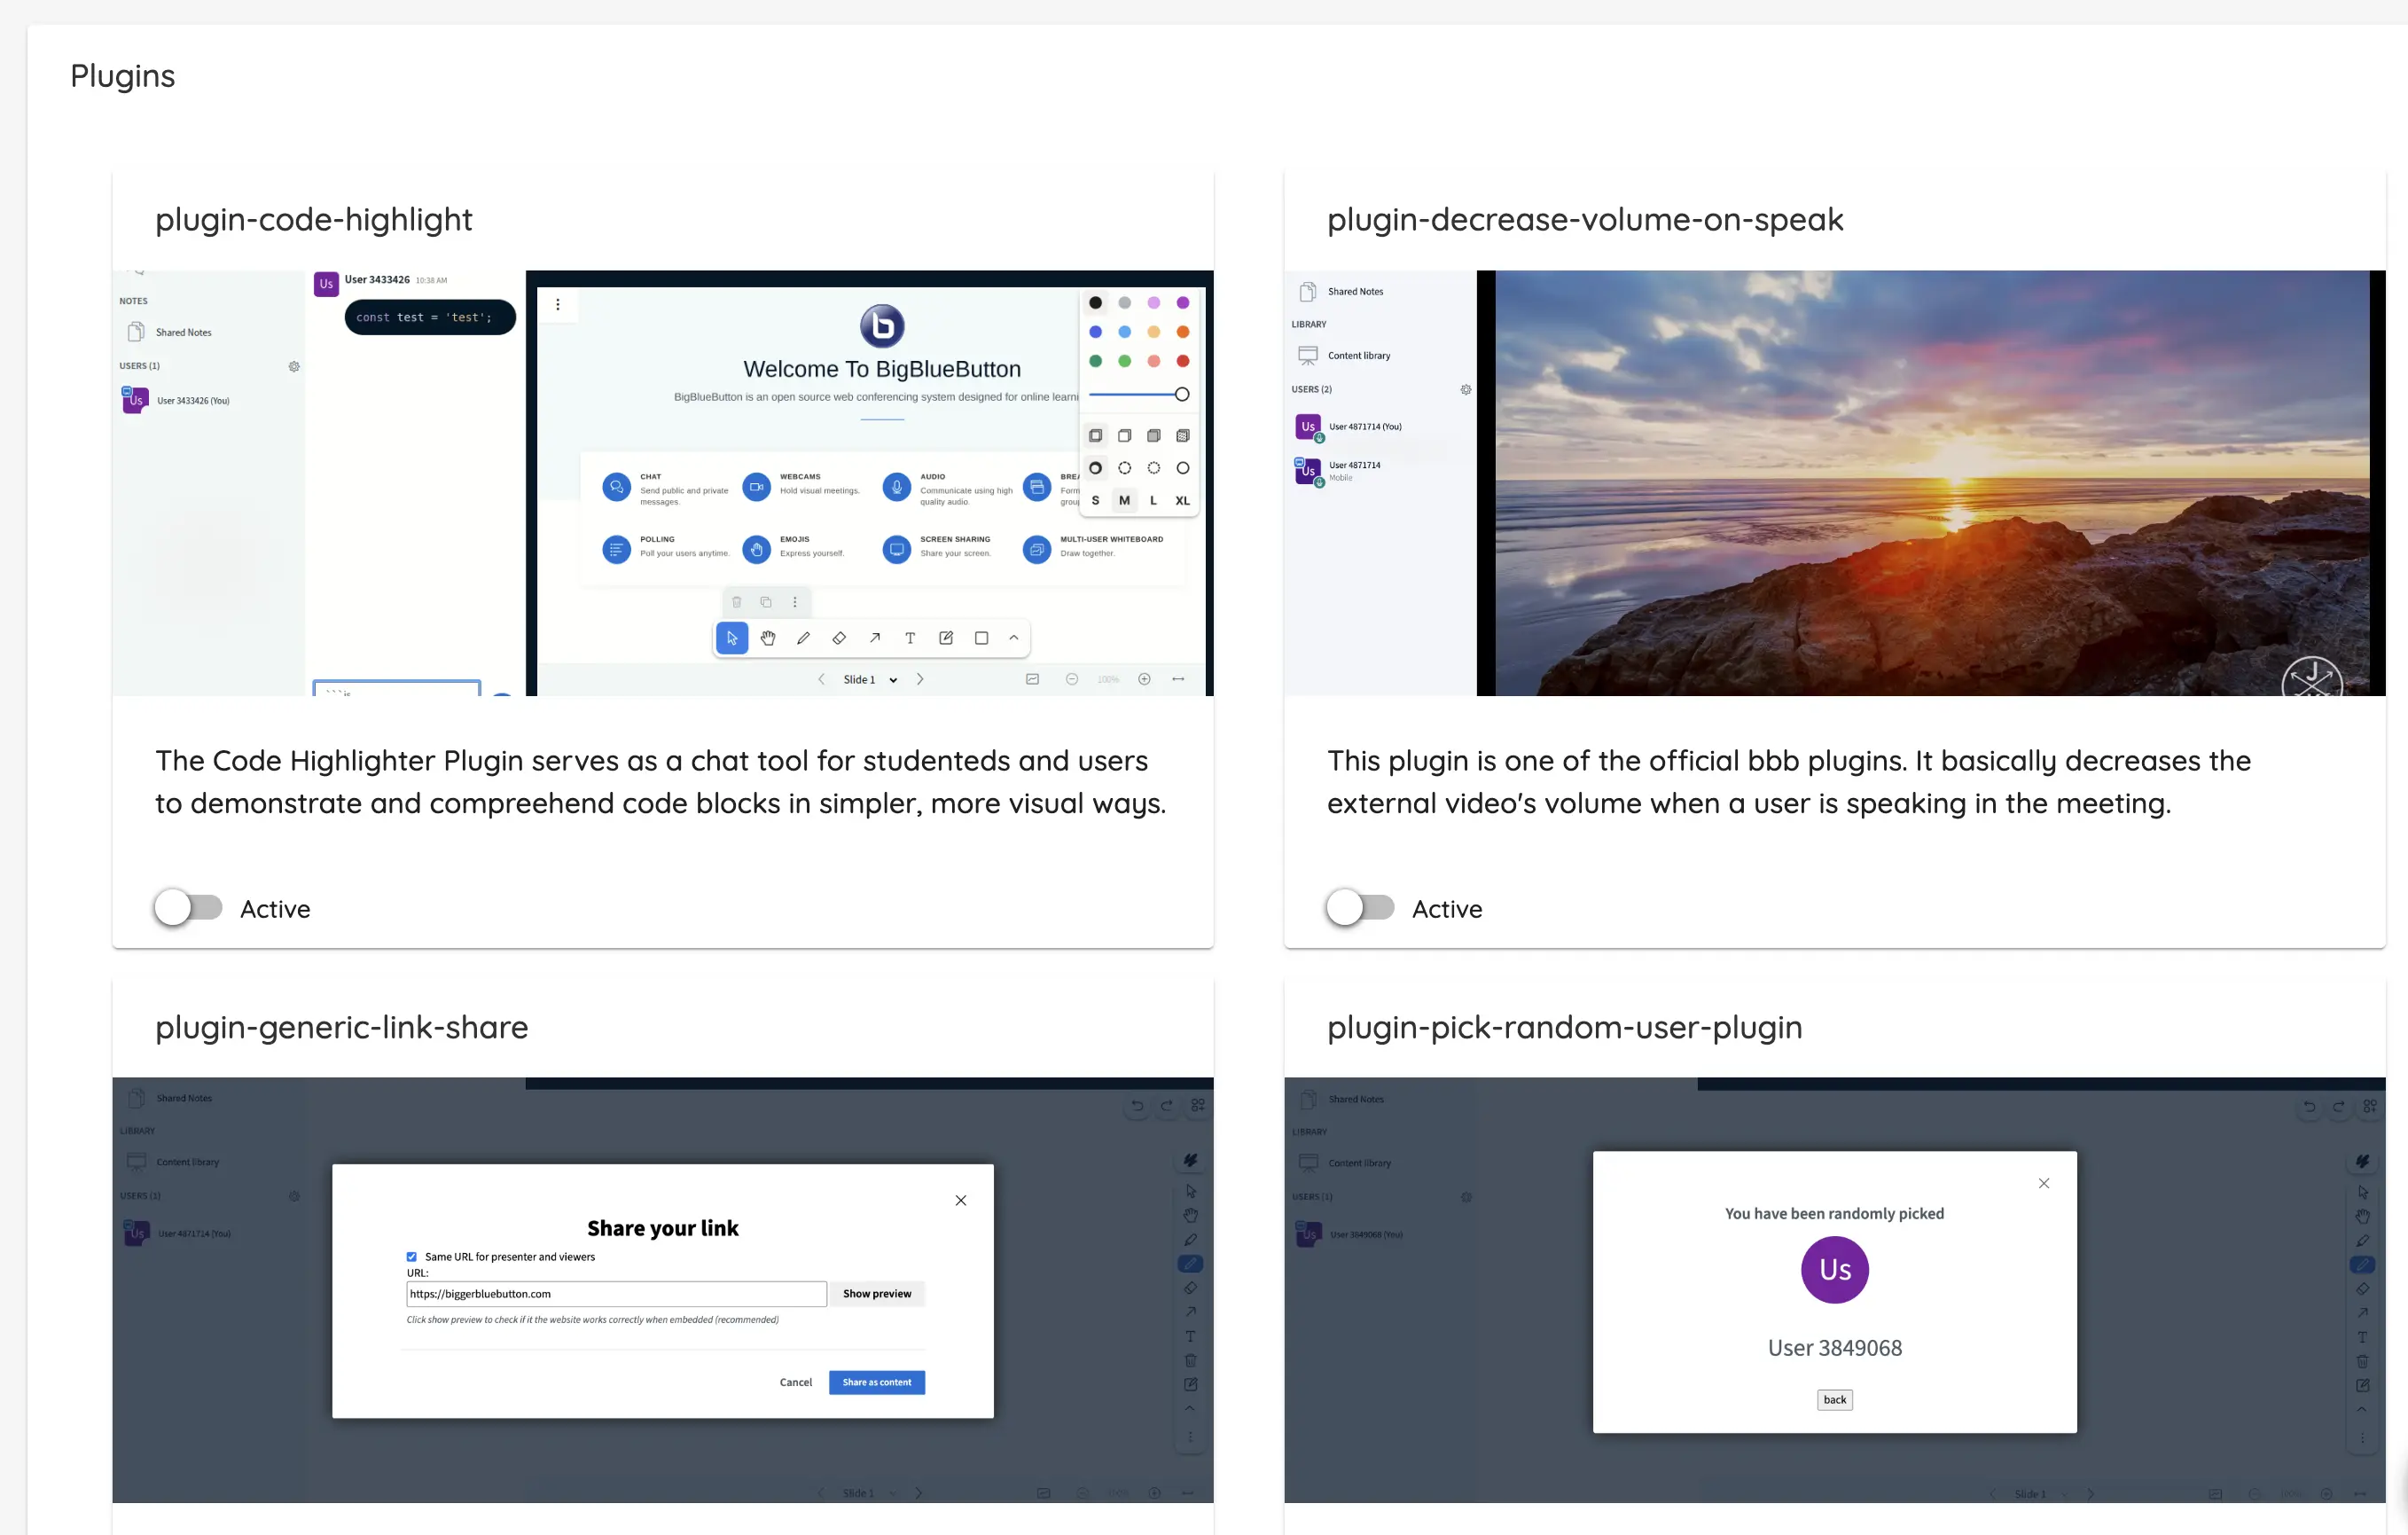
Task: Choose the text T tool in whiteboard toolbar
Action: 910,638
